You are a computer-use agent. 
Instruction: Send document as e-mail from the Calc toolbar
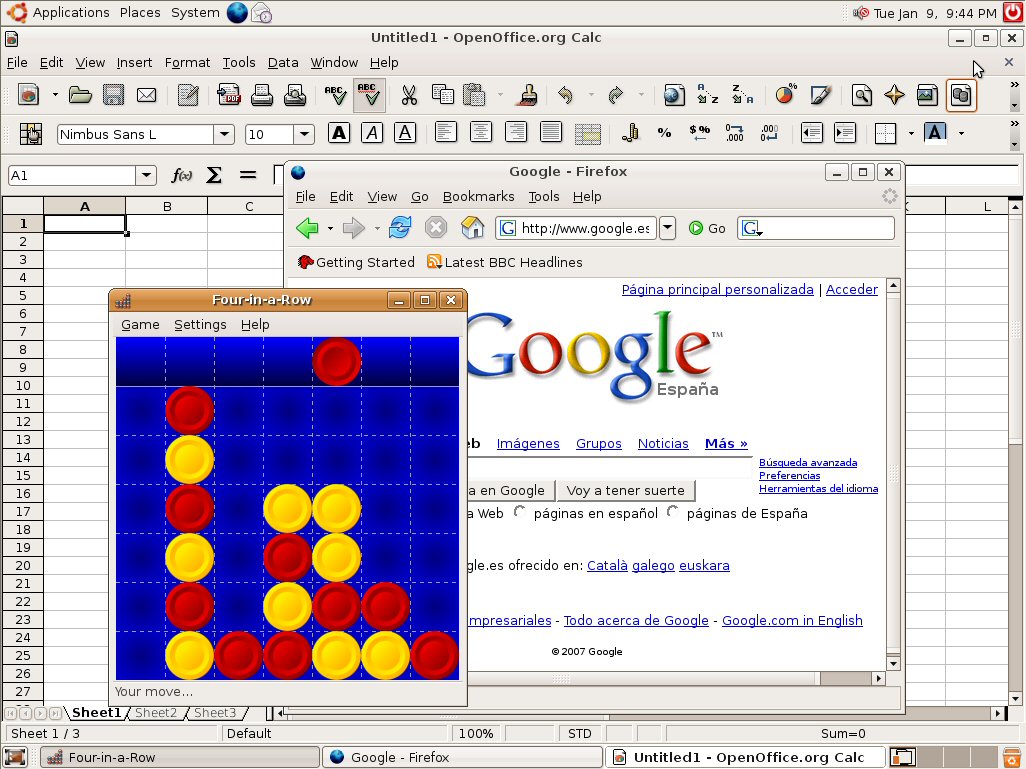coord(147,96)
